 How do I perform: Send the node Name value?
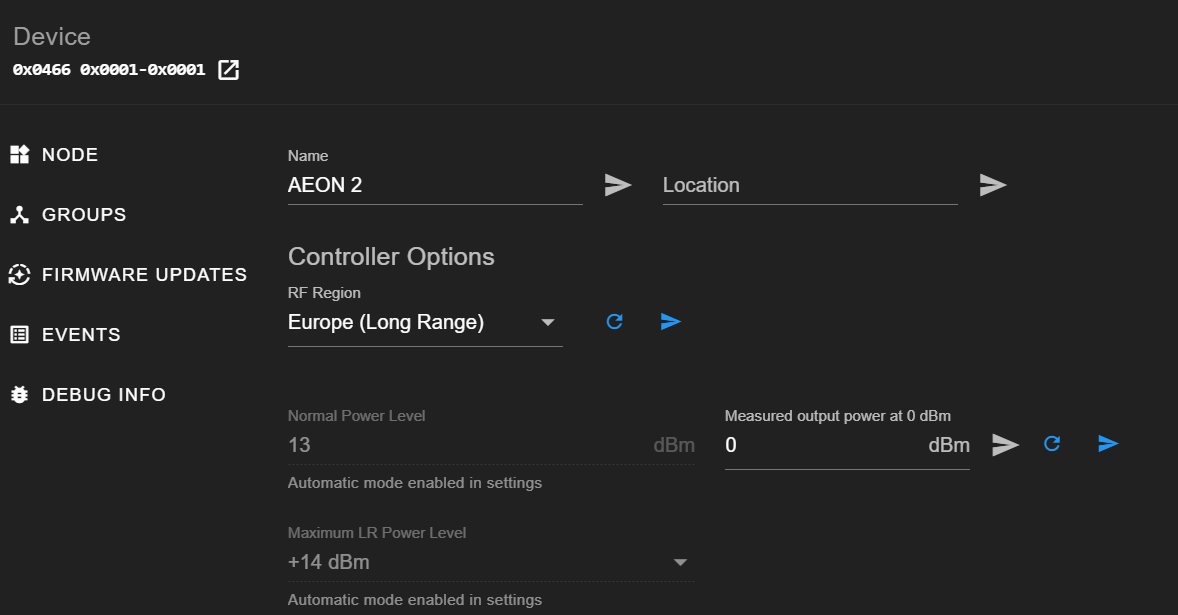click(x=618, y=185)
